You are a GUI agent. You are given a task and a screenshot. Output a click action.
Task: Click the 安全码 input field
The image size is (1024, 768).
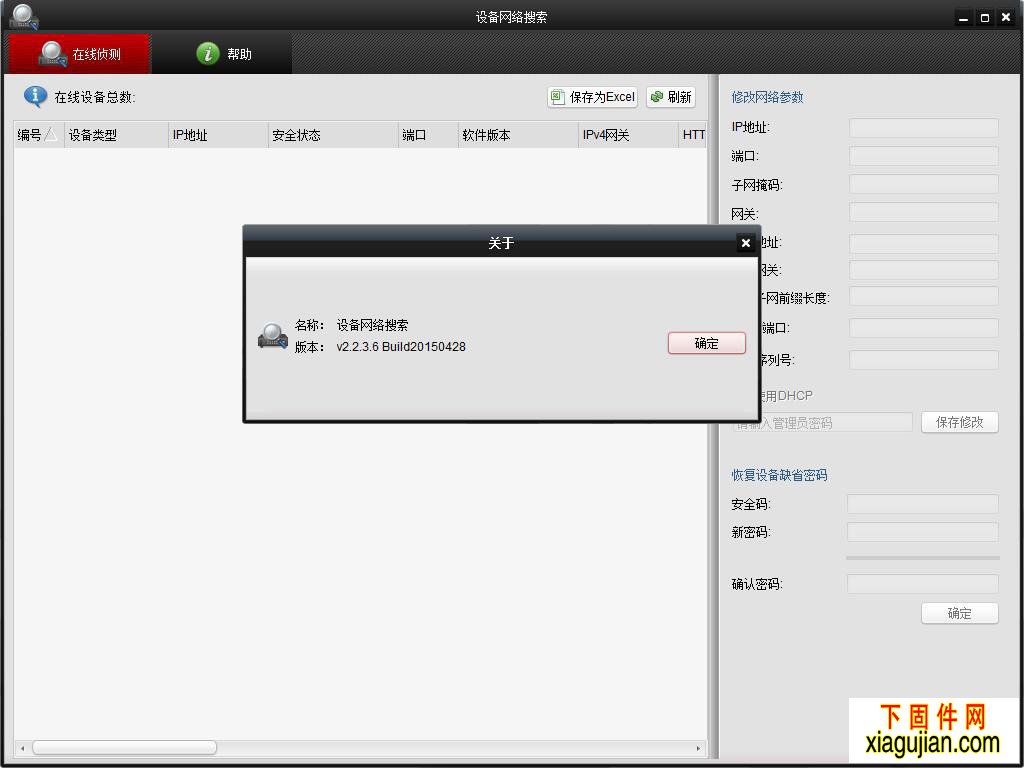[x=922, y=504]
